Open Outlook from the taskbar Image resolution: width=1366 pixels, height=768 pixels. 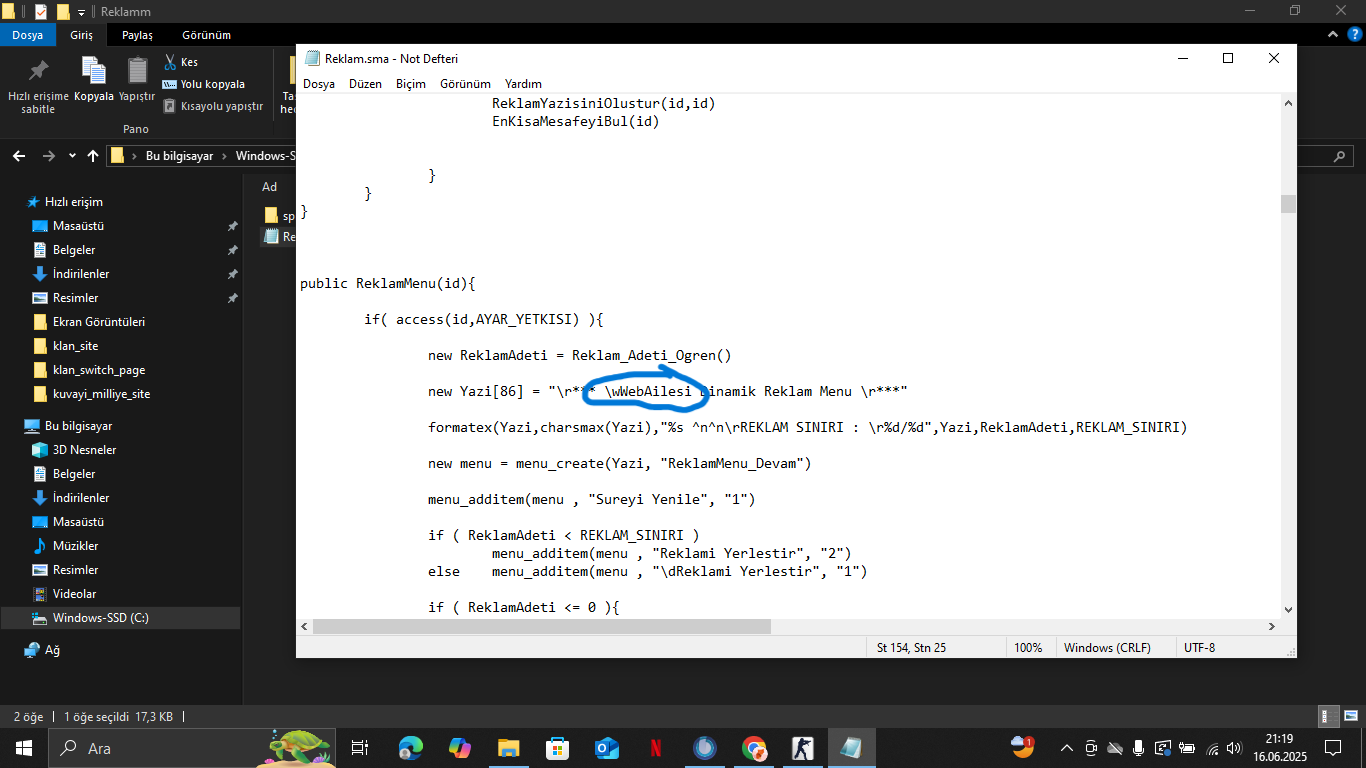pos(607,748)
